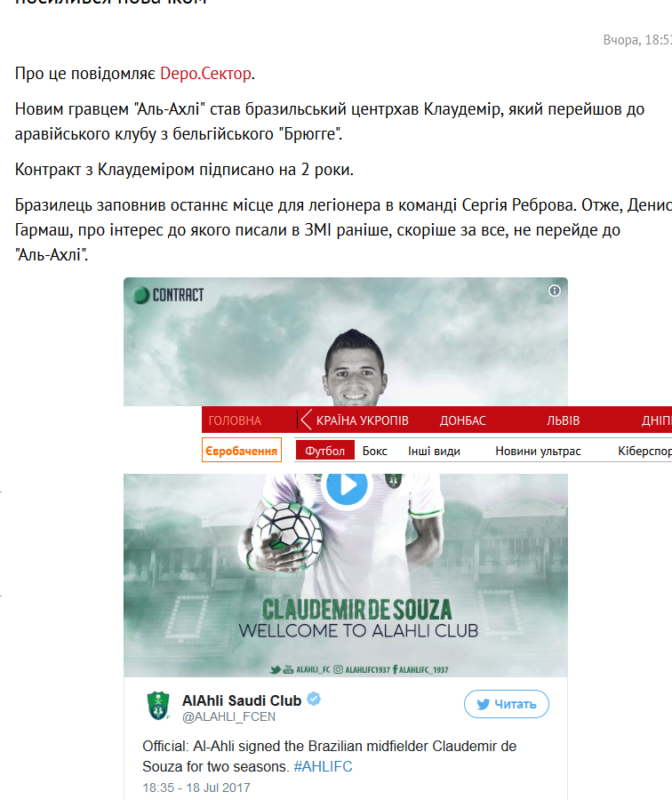Click the tweet timestamp 18:35 - 18 Jul 2017

(196, 788)
